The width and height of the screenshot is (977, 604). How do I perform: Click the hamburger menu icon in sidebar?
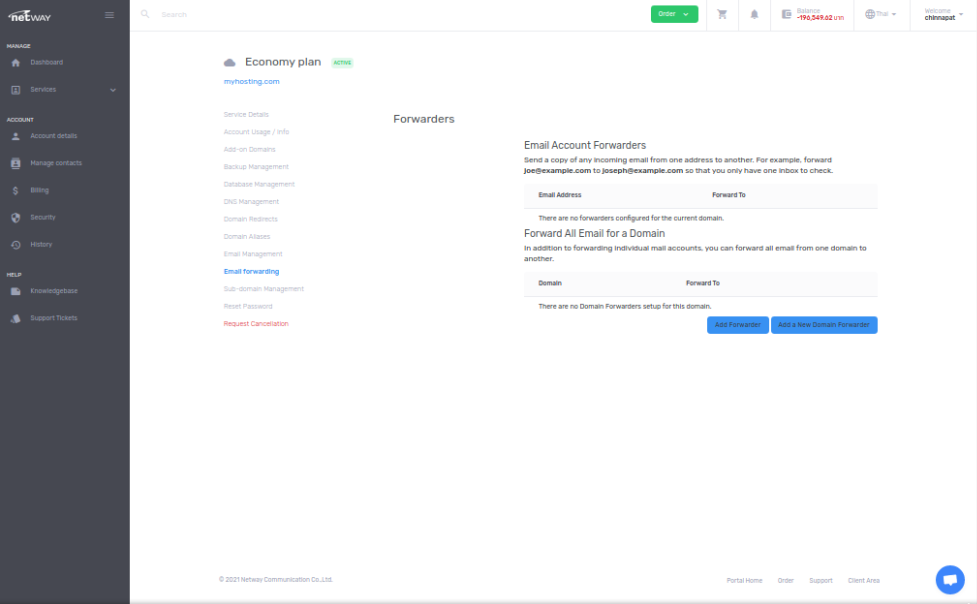[109, 15]
